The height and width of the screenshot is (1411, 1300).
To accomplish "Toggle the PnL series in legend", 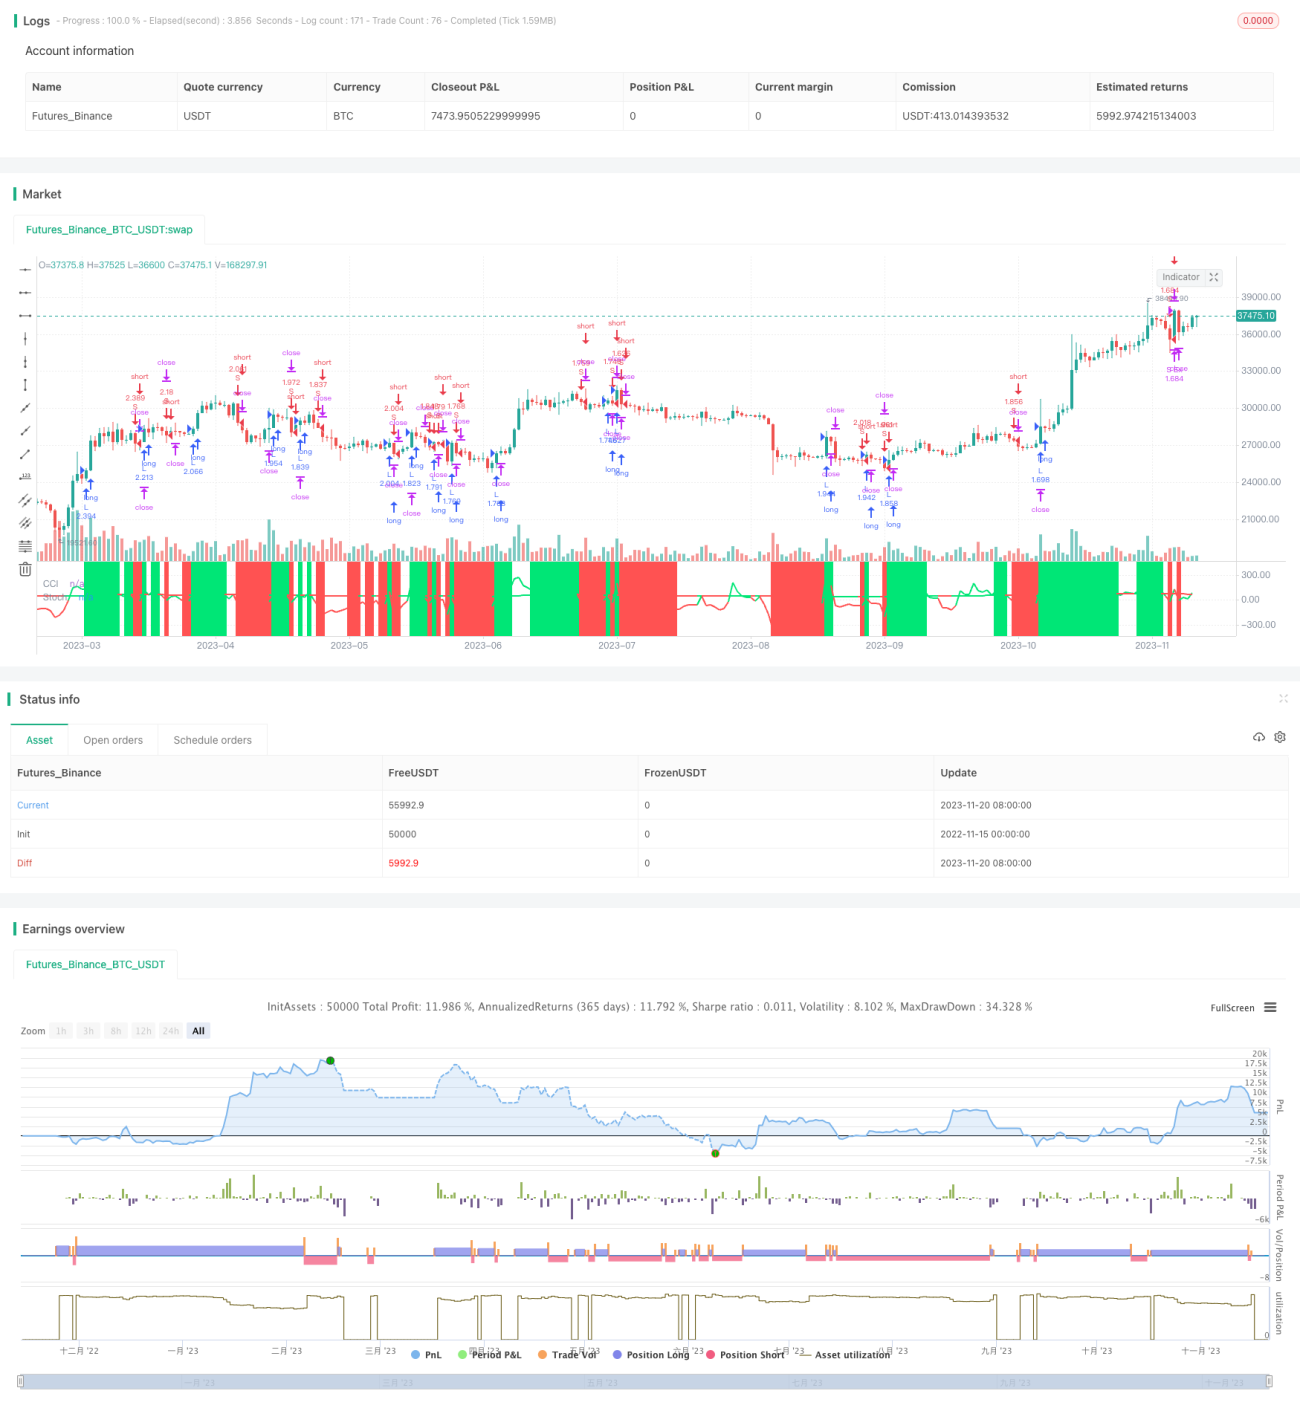I will (x=426, y=1355).
